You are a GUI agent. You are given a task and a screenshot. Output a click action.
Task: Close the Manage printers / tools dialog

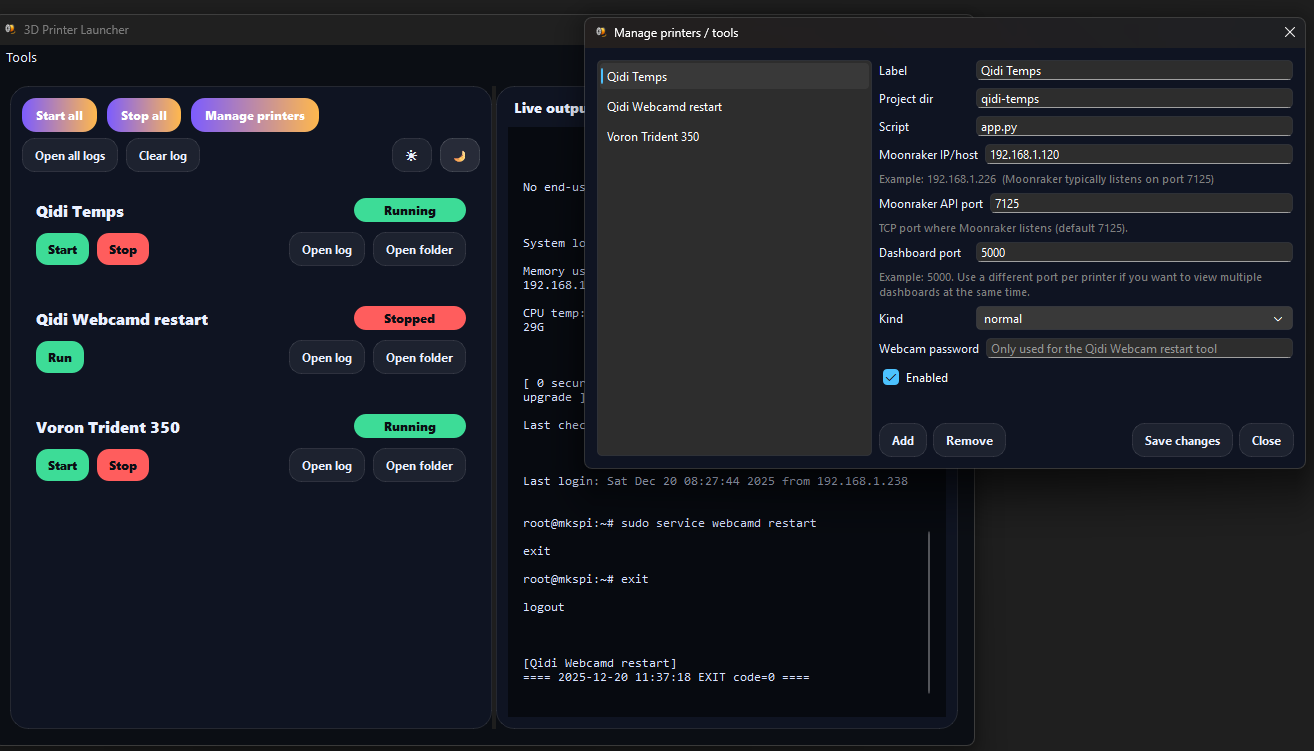click(x=1290, y=32)
